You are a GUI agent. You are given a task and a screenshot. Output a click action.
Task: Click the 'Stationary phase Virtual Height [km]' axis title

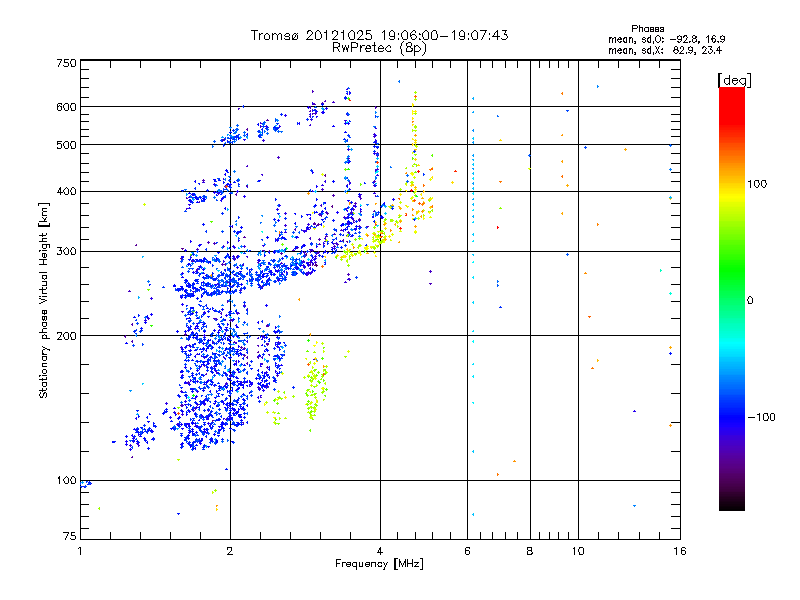pos(43,300)
